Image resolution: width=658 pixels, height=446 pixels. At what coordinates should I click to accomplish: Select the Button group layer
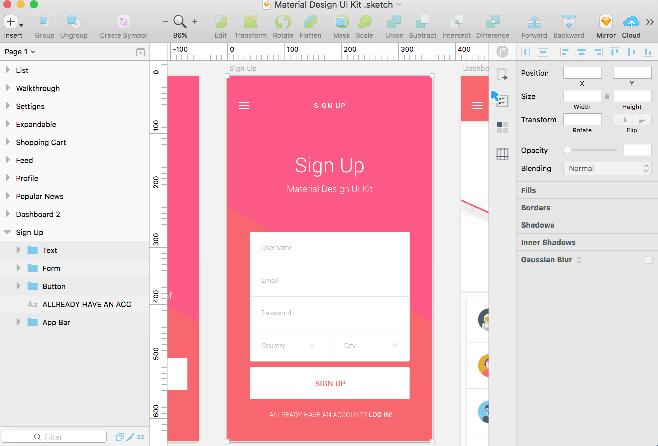(75, 286)
